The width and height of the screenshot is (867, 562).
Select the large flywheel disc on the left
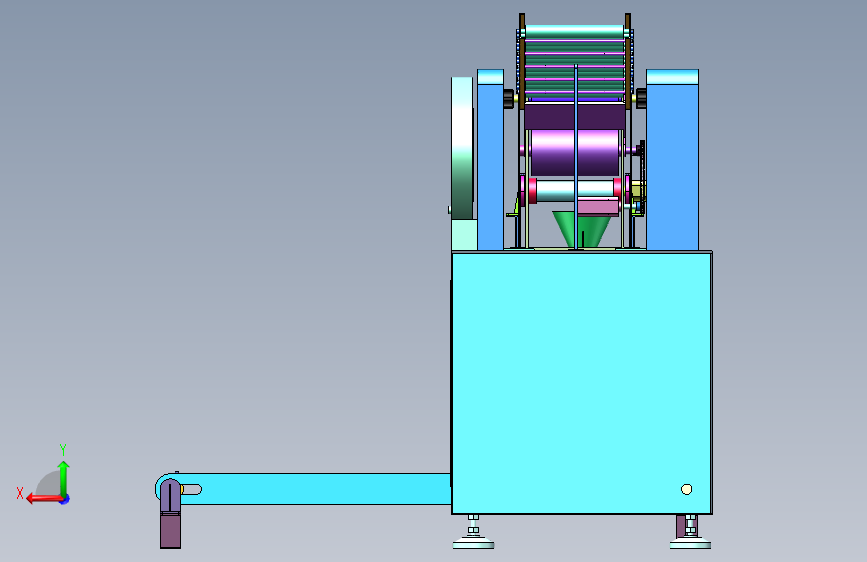click(x=462, y=148)
